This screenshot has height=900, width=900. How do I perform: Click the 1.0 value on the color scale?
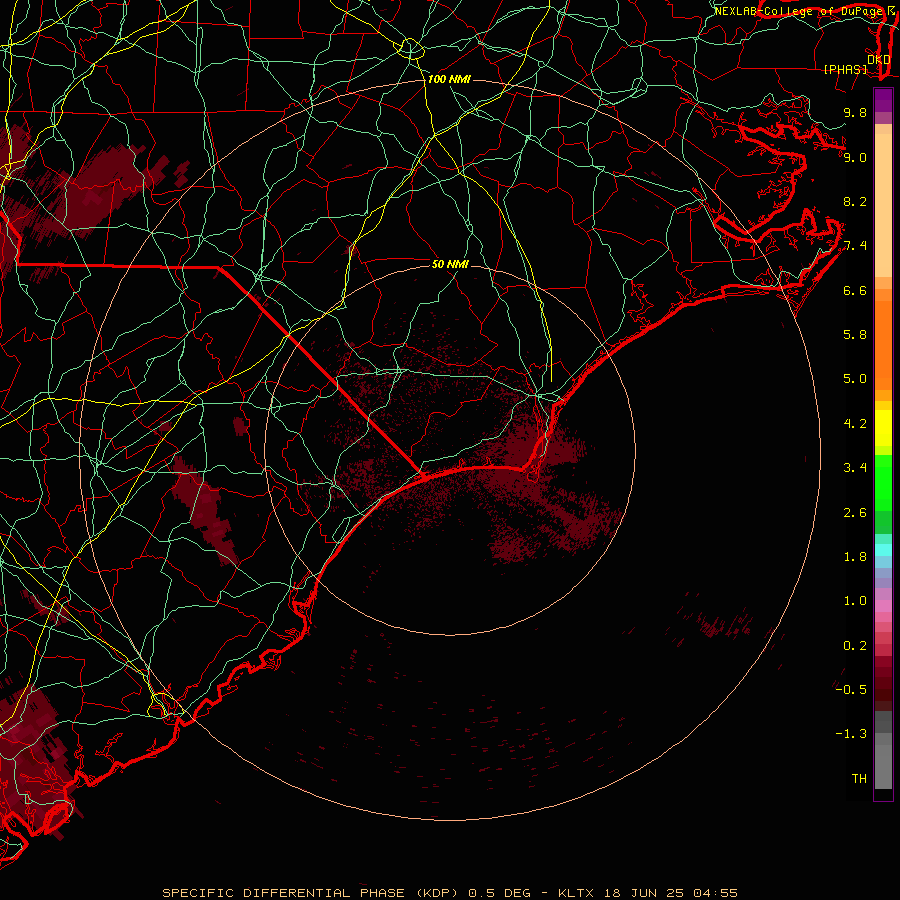(x=855, y=601)
